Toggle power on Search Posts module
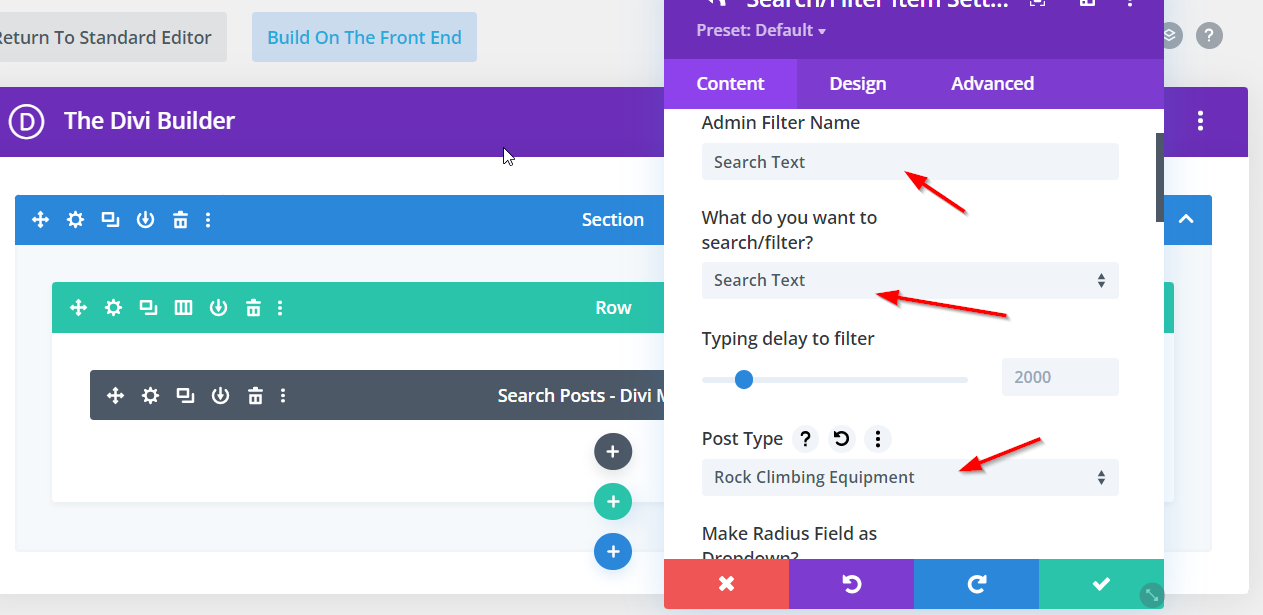Viewport: 1263px width, 615px height. (x=220, y=396)
